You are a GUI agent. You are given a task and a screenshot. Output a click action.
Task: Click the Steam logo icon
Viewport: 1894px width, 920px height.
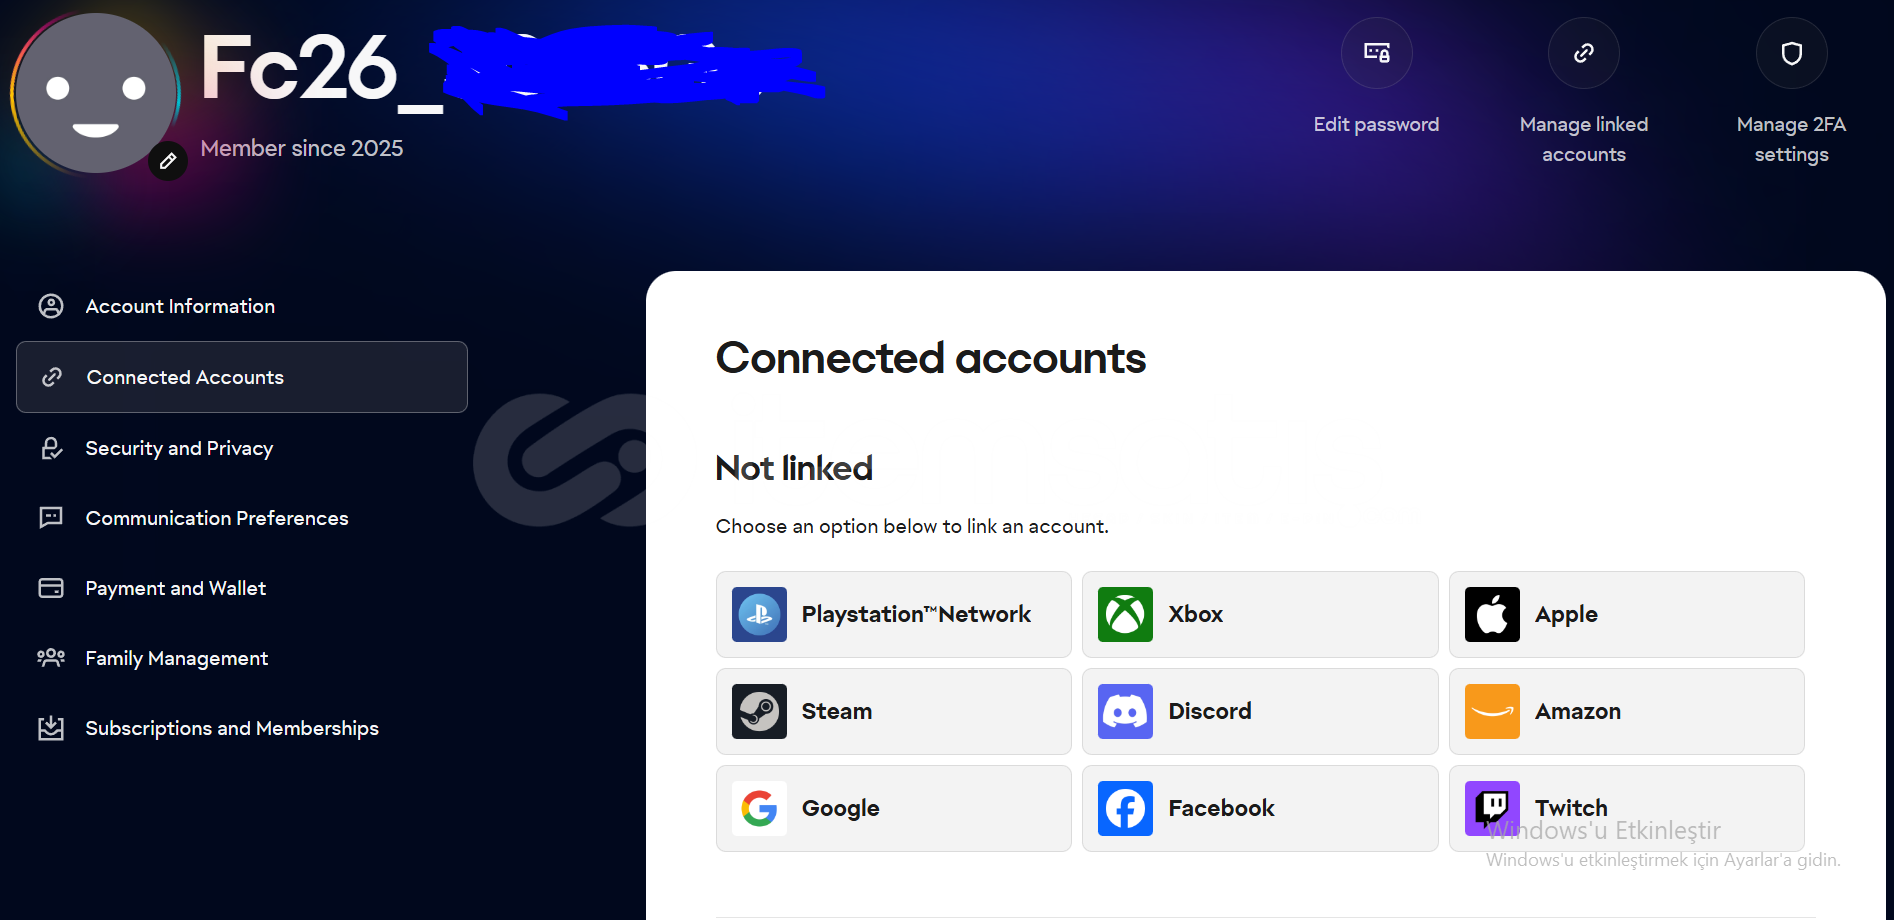(759, 711)
